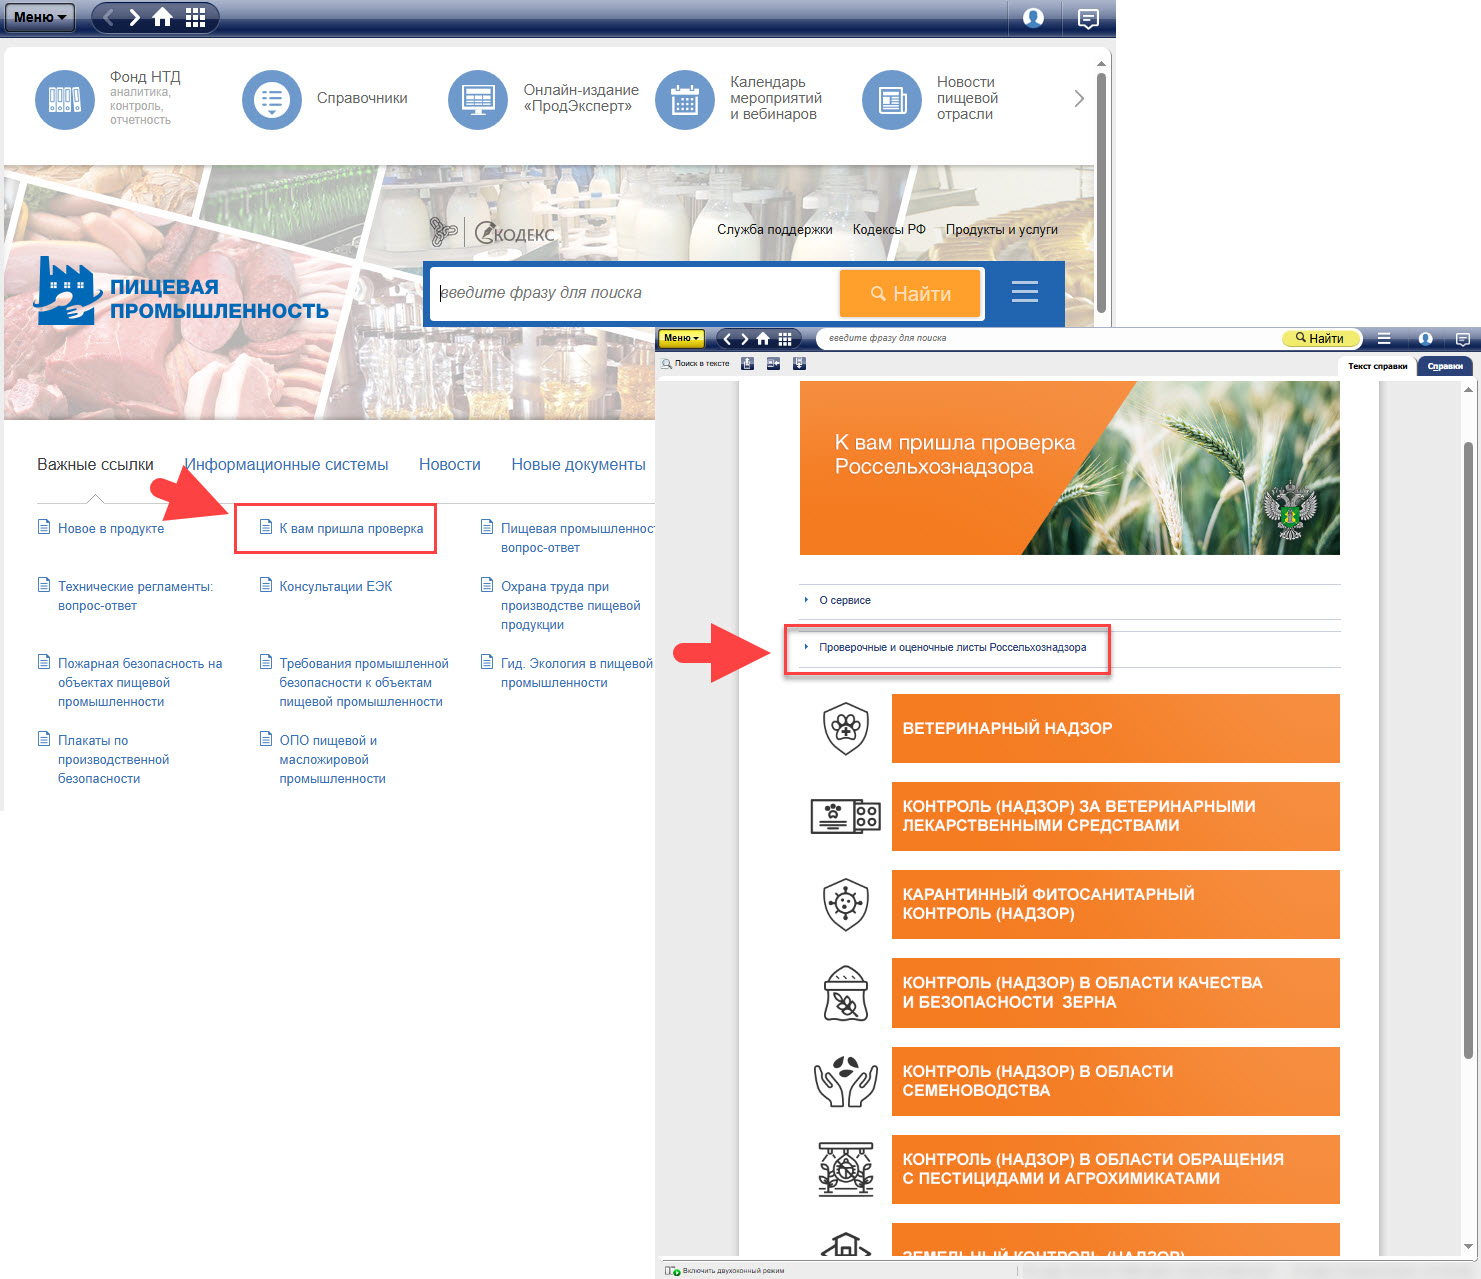Switch to the Информационные системы tab
The image size is (1481, 1279).
(x=286, y=464)
